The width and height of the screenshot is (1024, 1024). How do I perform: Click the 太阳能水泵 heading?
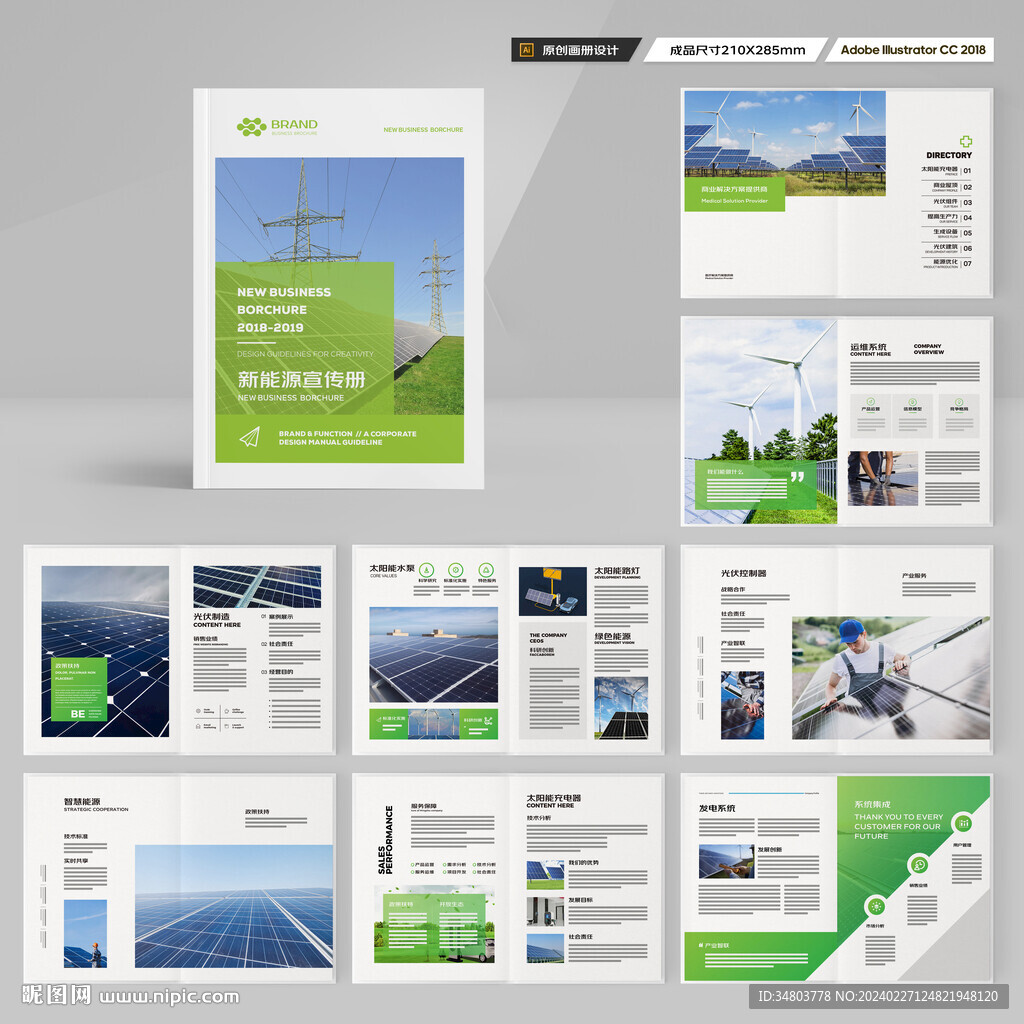point(392,568)
